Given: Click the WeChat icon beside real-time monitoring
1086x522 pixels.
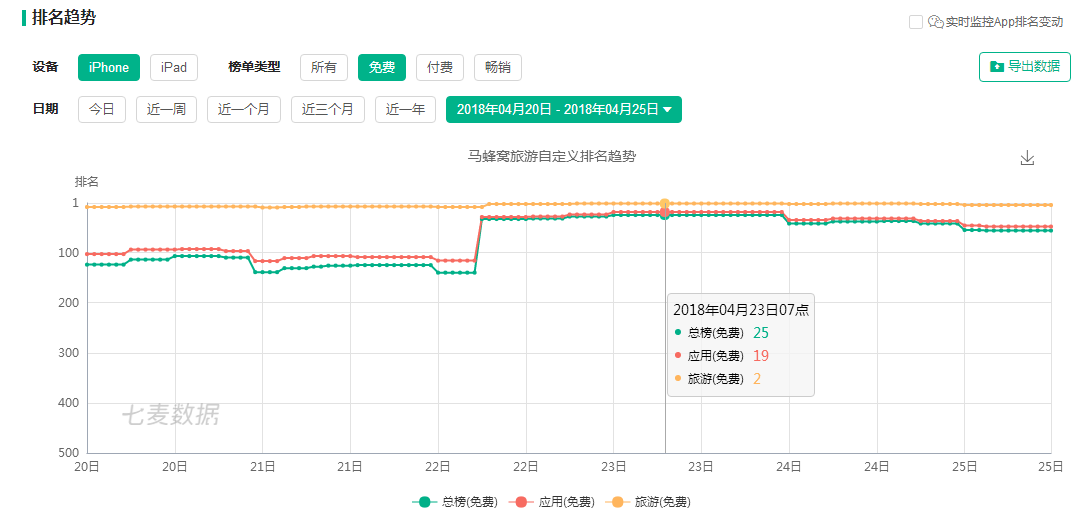Looking at the screenshot, I should [x=936, y=22].
